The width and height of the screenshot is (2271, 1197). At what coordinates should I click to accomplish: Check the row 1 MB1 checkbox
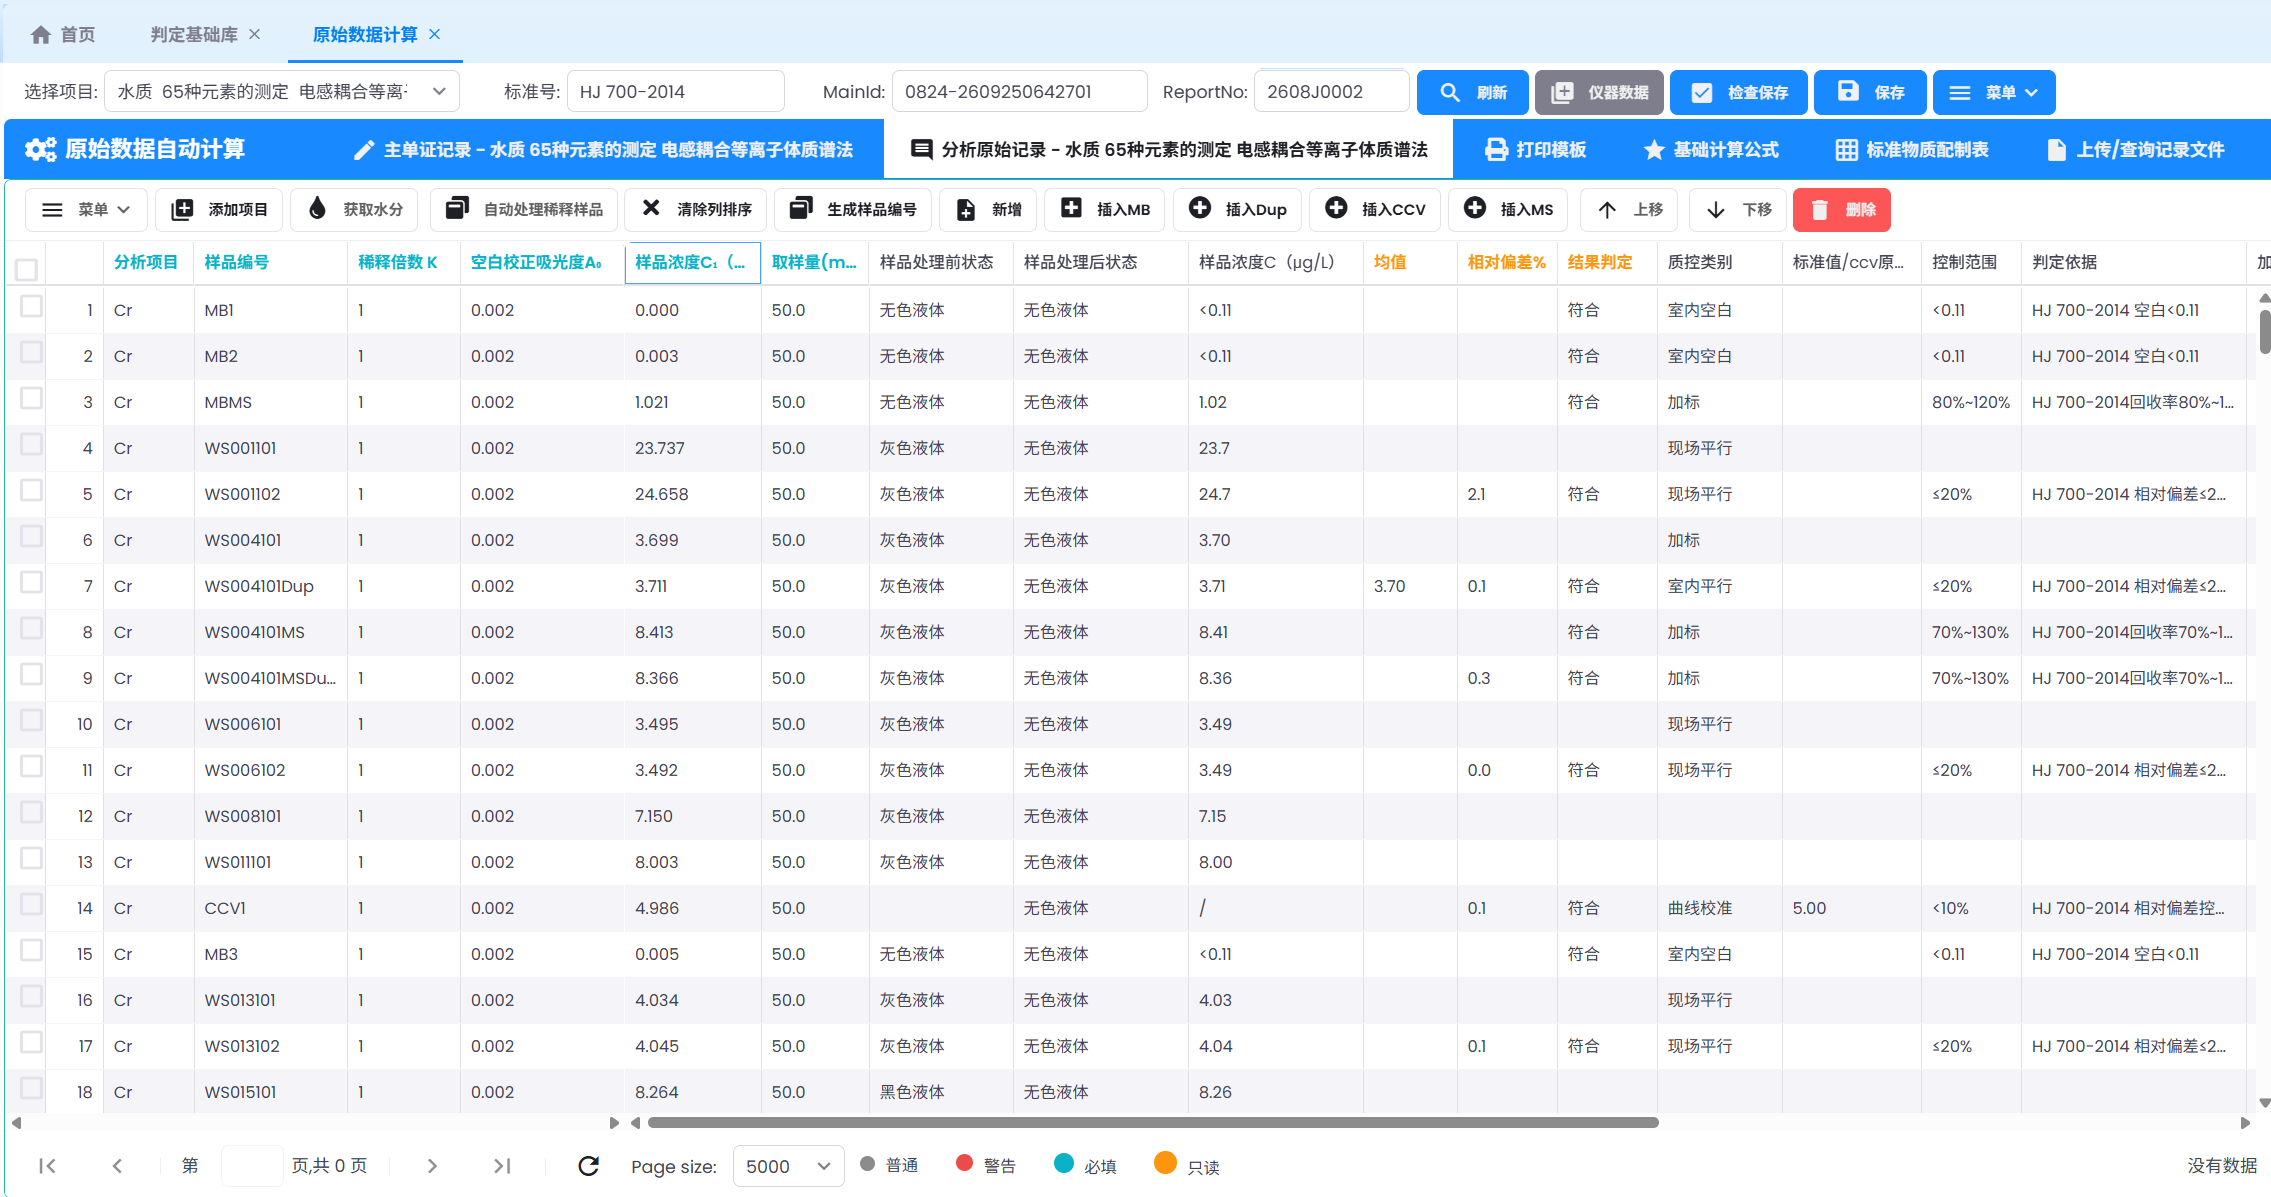click(32, 306)
